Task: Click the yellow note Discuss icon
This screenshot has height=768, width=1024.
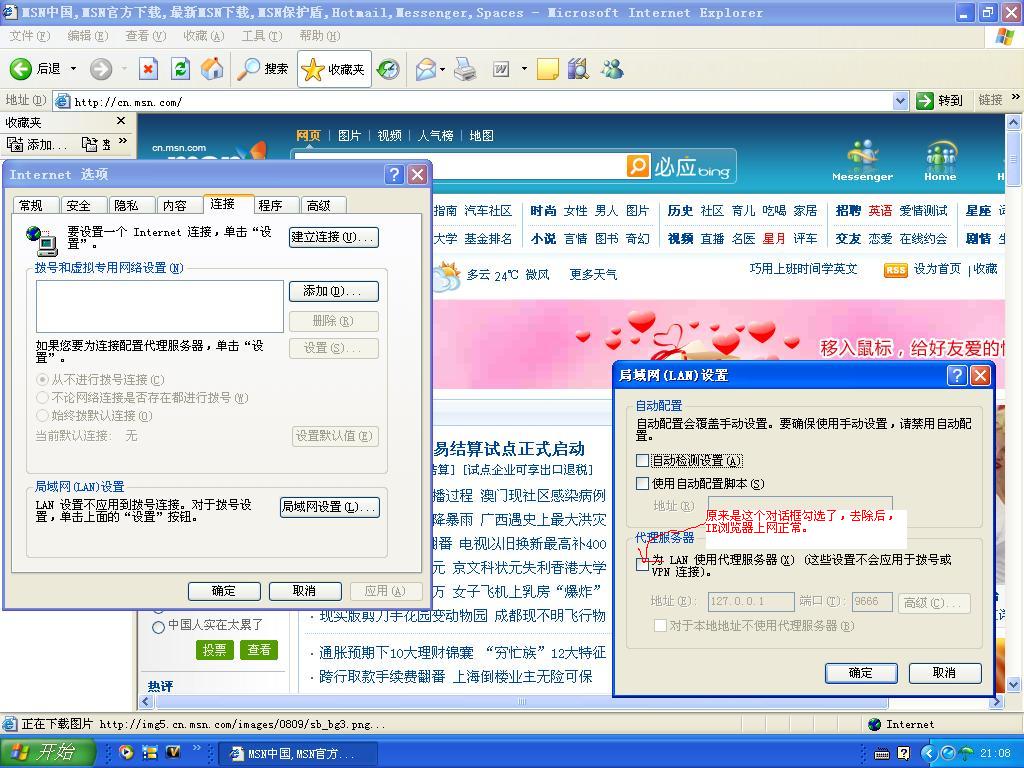Action: click(547, 69)
